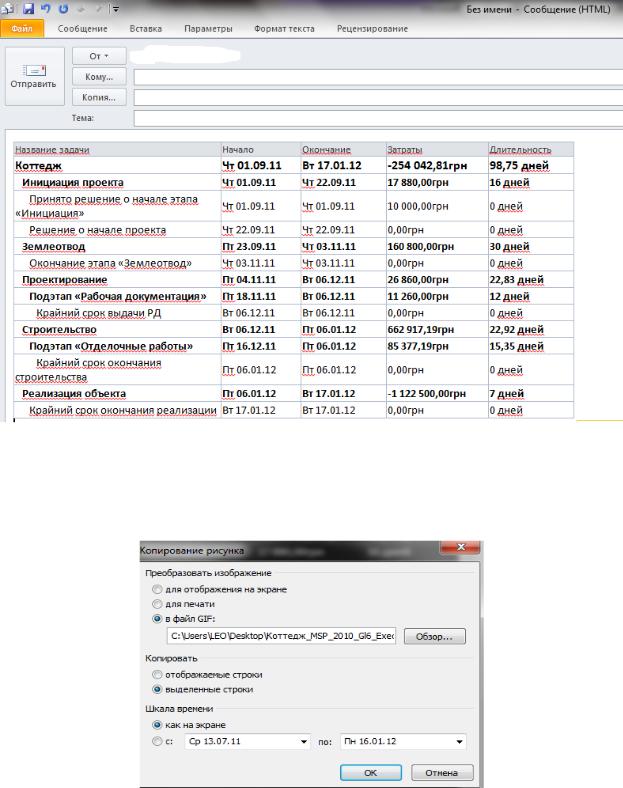The height and width of the screenshot is (788, 623).
Task: Select the 'с:' date range radio option
Action: [157, 741]
